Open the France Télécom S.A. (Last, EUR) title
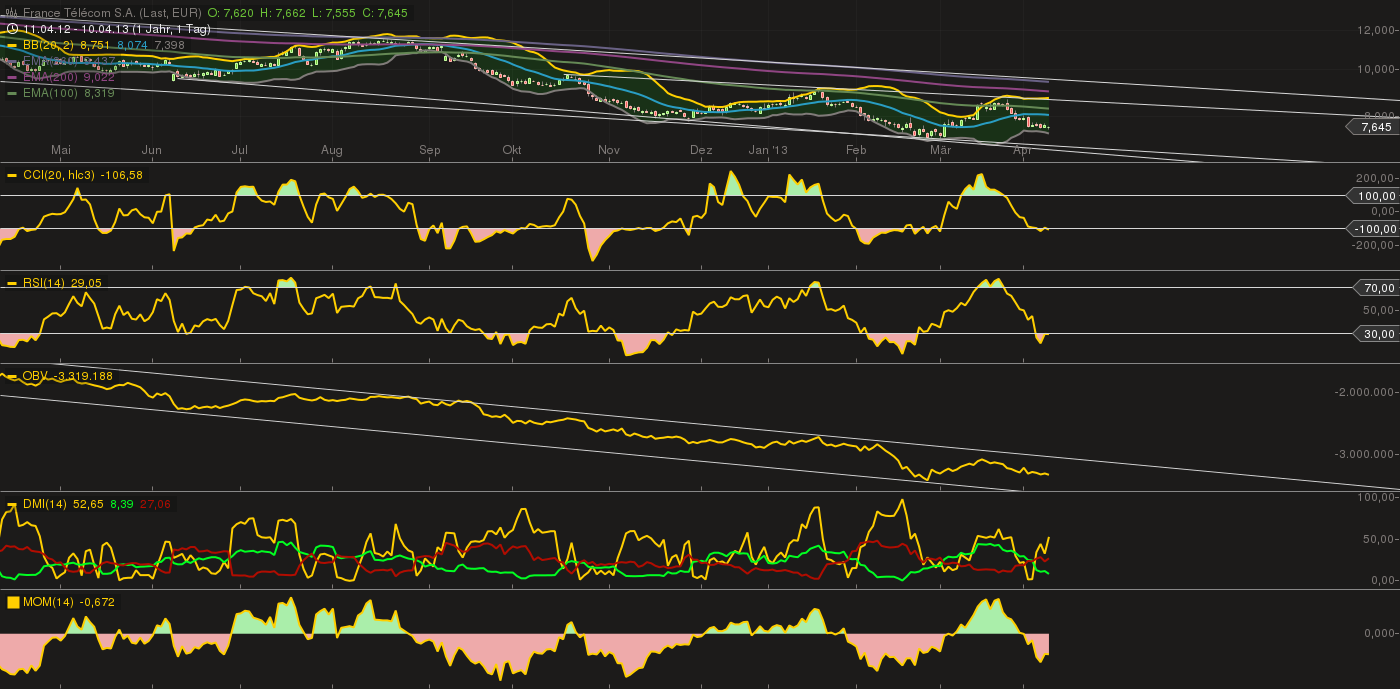Screen dimensions: 1400x689 click(111, 13)
